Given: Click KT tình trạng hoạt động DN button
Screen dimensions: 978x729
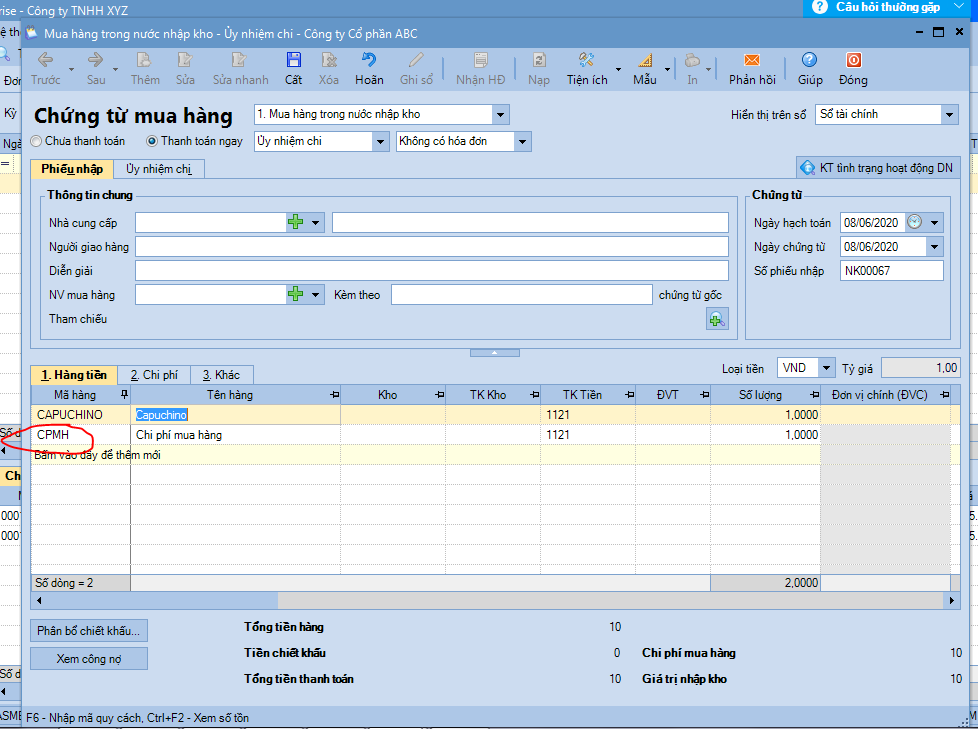Looking at the screenshot, I should click(878, 168).
